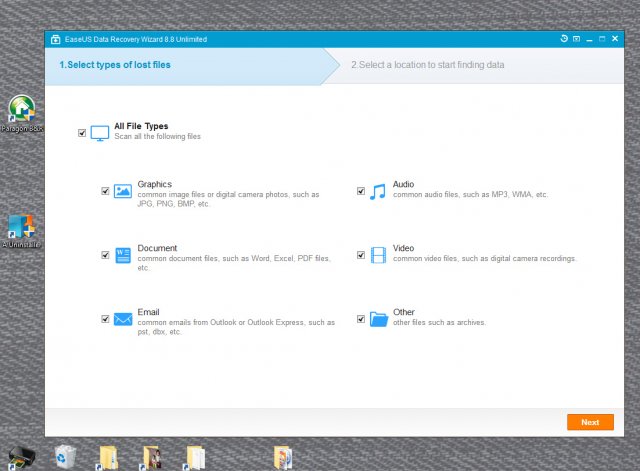Click the history icon in title bar
This screenshot has width=640, height=471.
coord(564,39)
